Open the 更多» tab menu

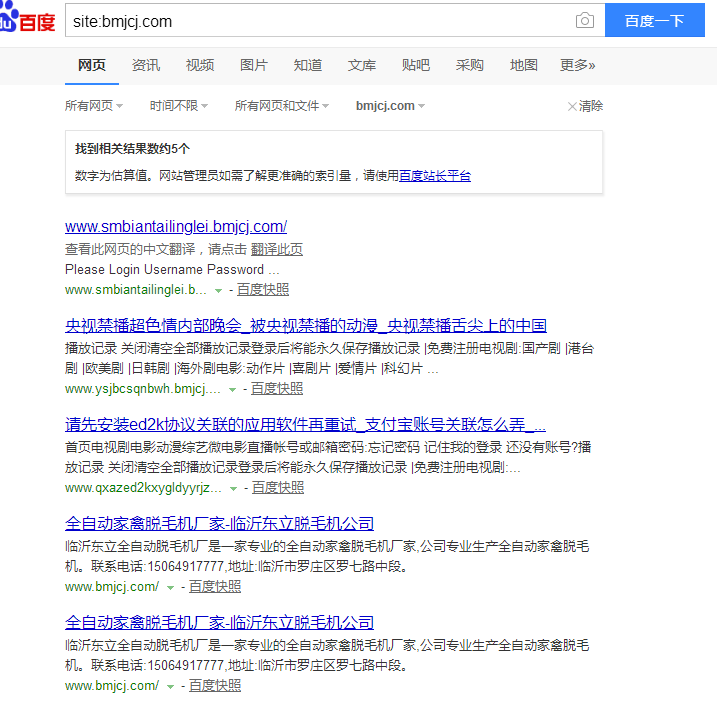point(578,65)
